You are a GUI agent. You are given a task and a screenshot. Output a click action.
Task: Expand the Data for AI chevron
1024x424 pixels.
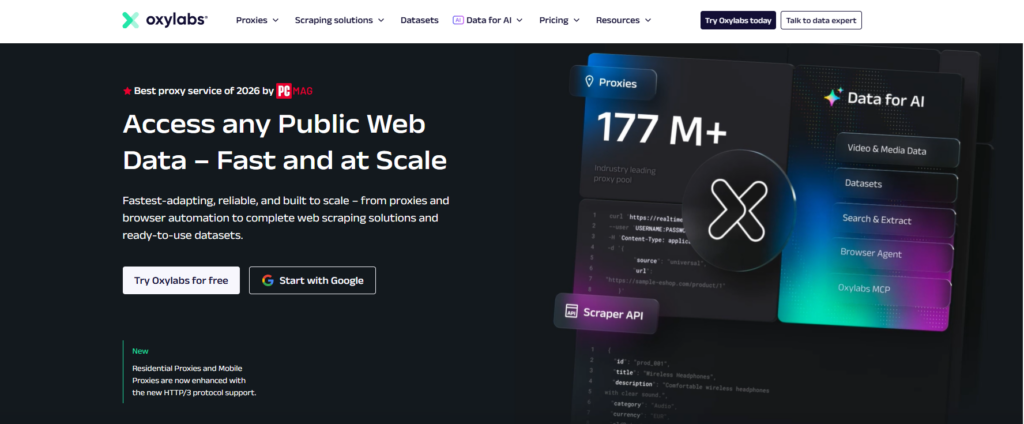(x=519, y=20)
